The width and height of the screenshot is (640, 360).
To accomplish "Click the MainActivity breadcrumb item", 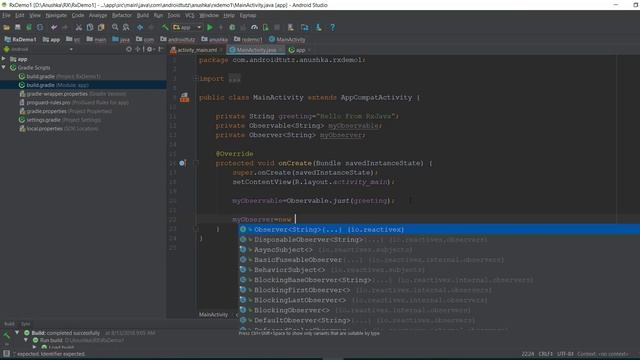I will pos(287,40).
